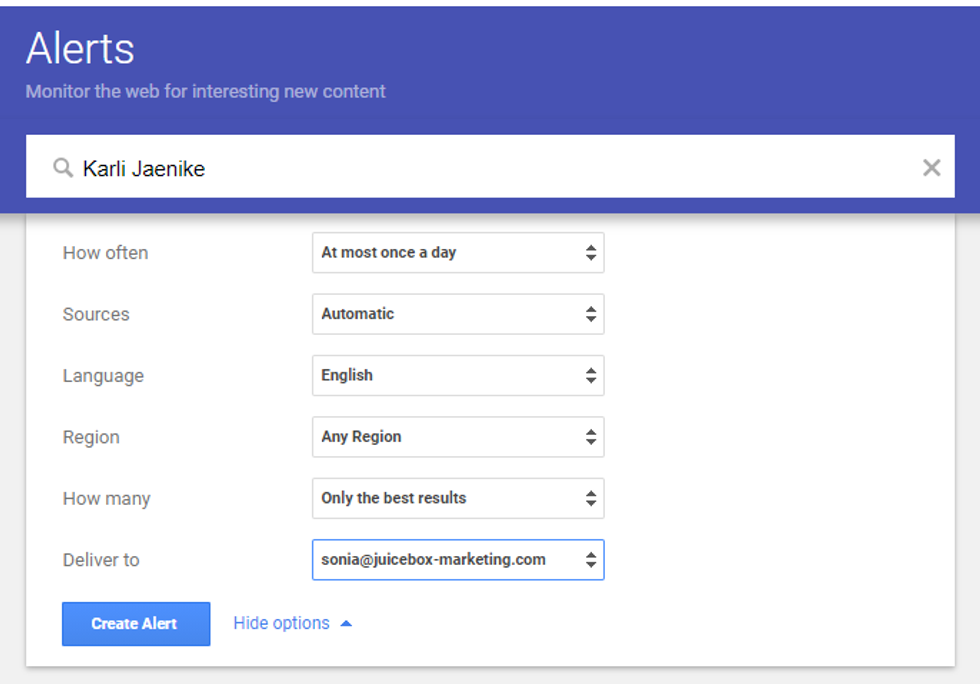Open the Deliver to email dropdown

coord(450,560)
